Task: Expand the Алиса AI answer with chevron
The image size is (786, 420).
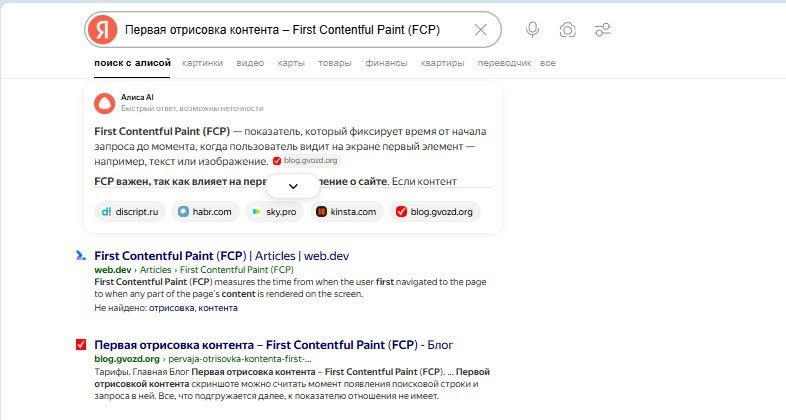Action: click(293, 186)
